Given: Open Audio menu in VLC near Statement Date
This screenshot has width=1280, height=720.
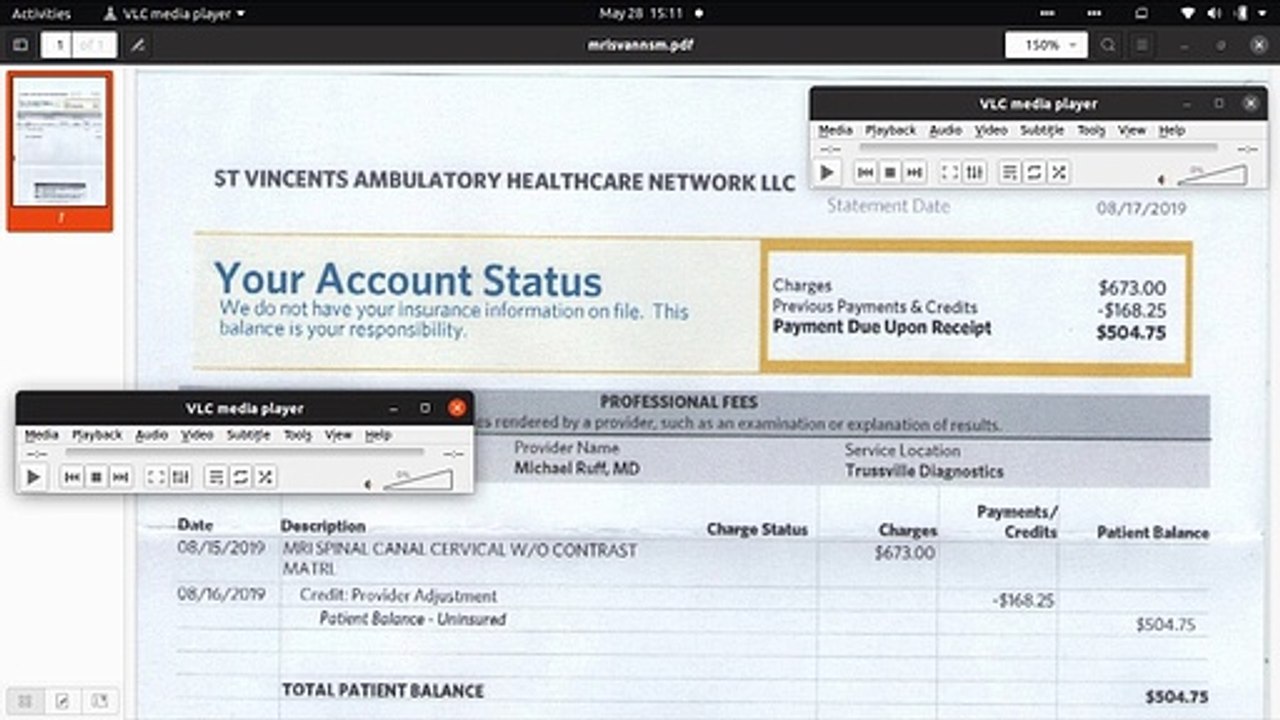Looking at the screenshot, I should (945, 130).
